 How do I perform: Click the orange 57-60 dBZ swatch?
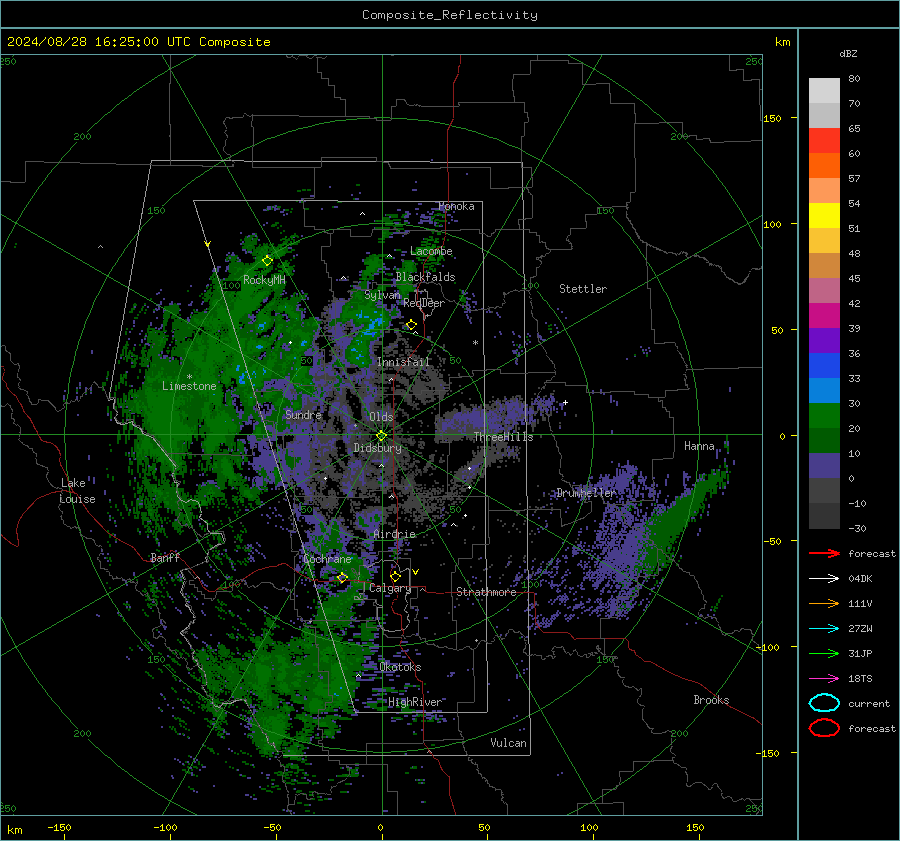coord(824,165)
